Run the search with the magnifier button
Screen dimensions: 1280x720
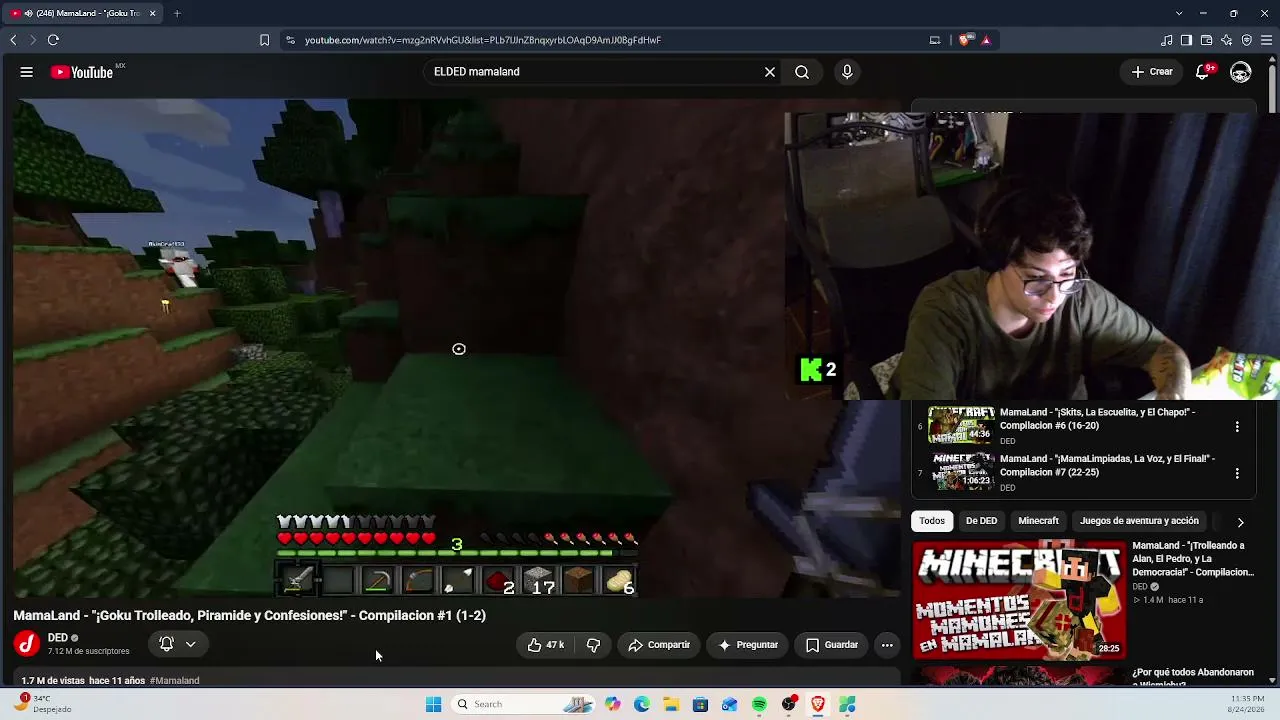point(802,72)
